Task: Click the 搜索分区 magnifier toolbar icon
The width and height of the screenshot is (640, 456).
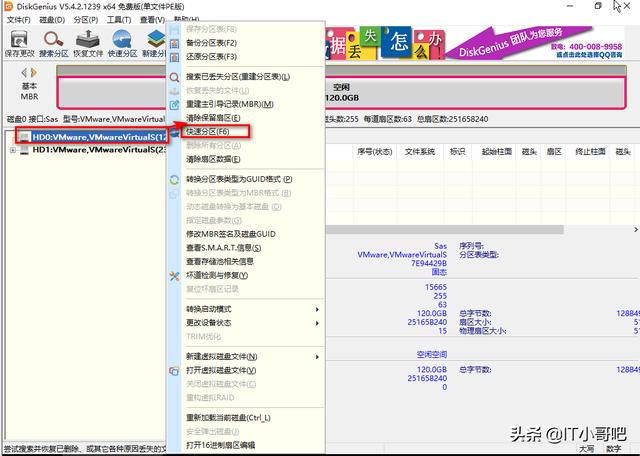Action: tap(53, 43)
